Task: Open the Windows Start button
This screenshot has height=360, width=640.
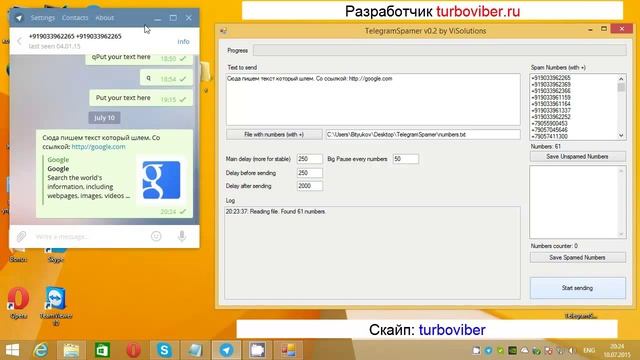Action: click(x=12, y=350)
